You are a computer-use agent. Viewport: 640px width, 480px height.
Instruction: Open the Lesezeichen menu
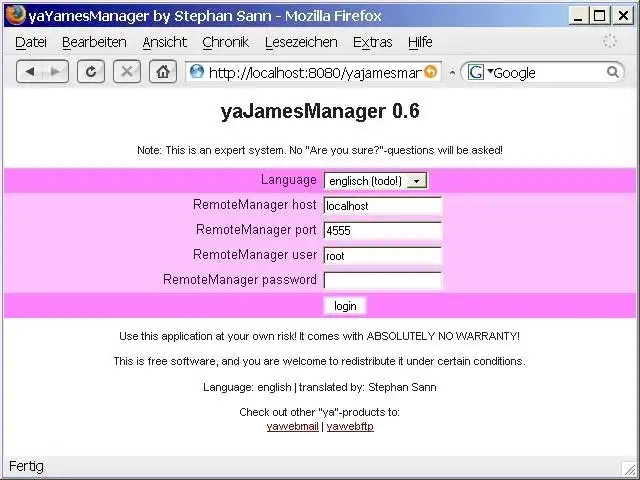301,42
